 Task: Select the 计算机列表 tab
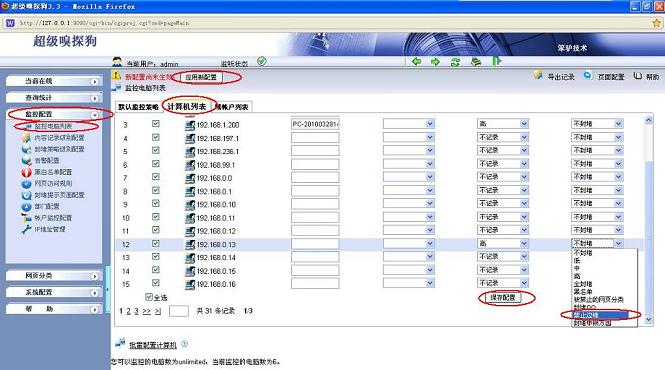pyautogui.click(x=187, y=107)
